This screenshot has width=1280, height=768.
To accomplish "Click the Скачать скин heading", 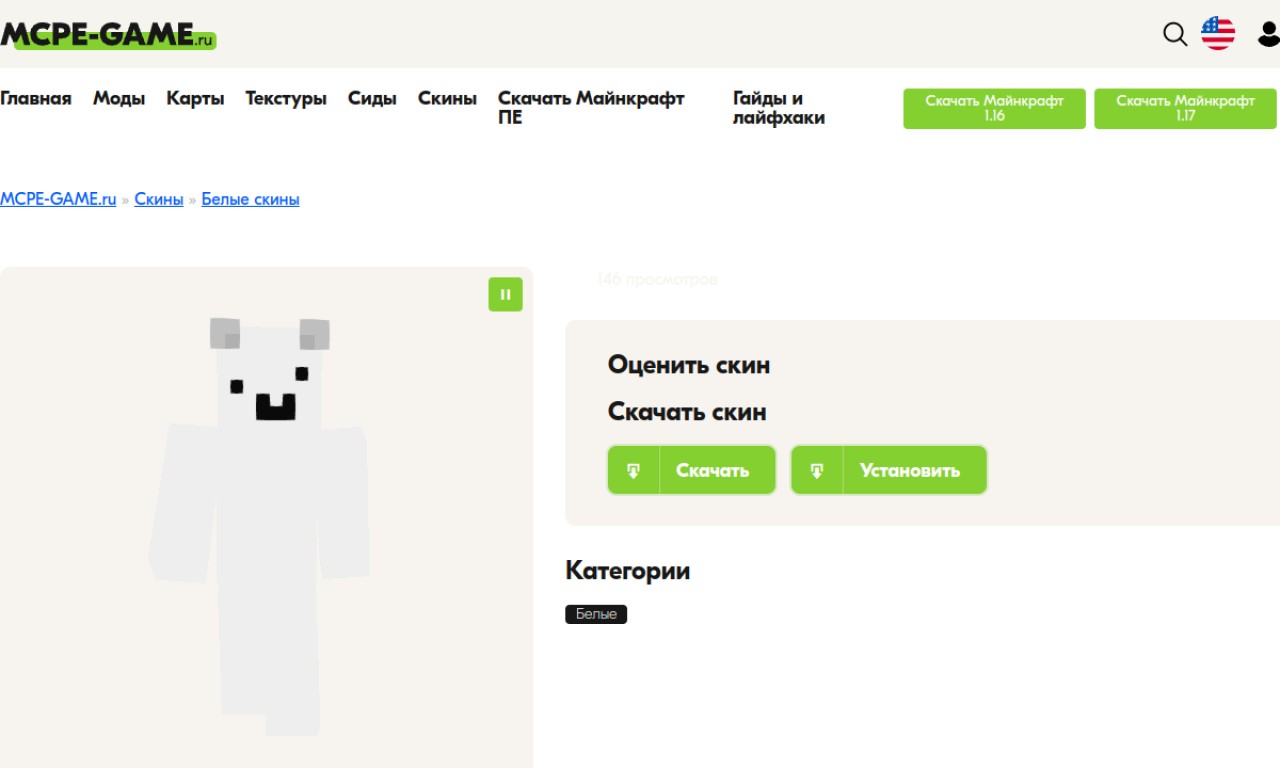I will (687, 412).
